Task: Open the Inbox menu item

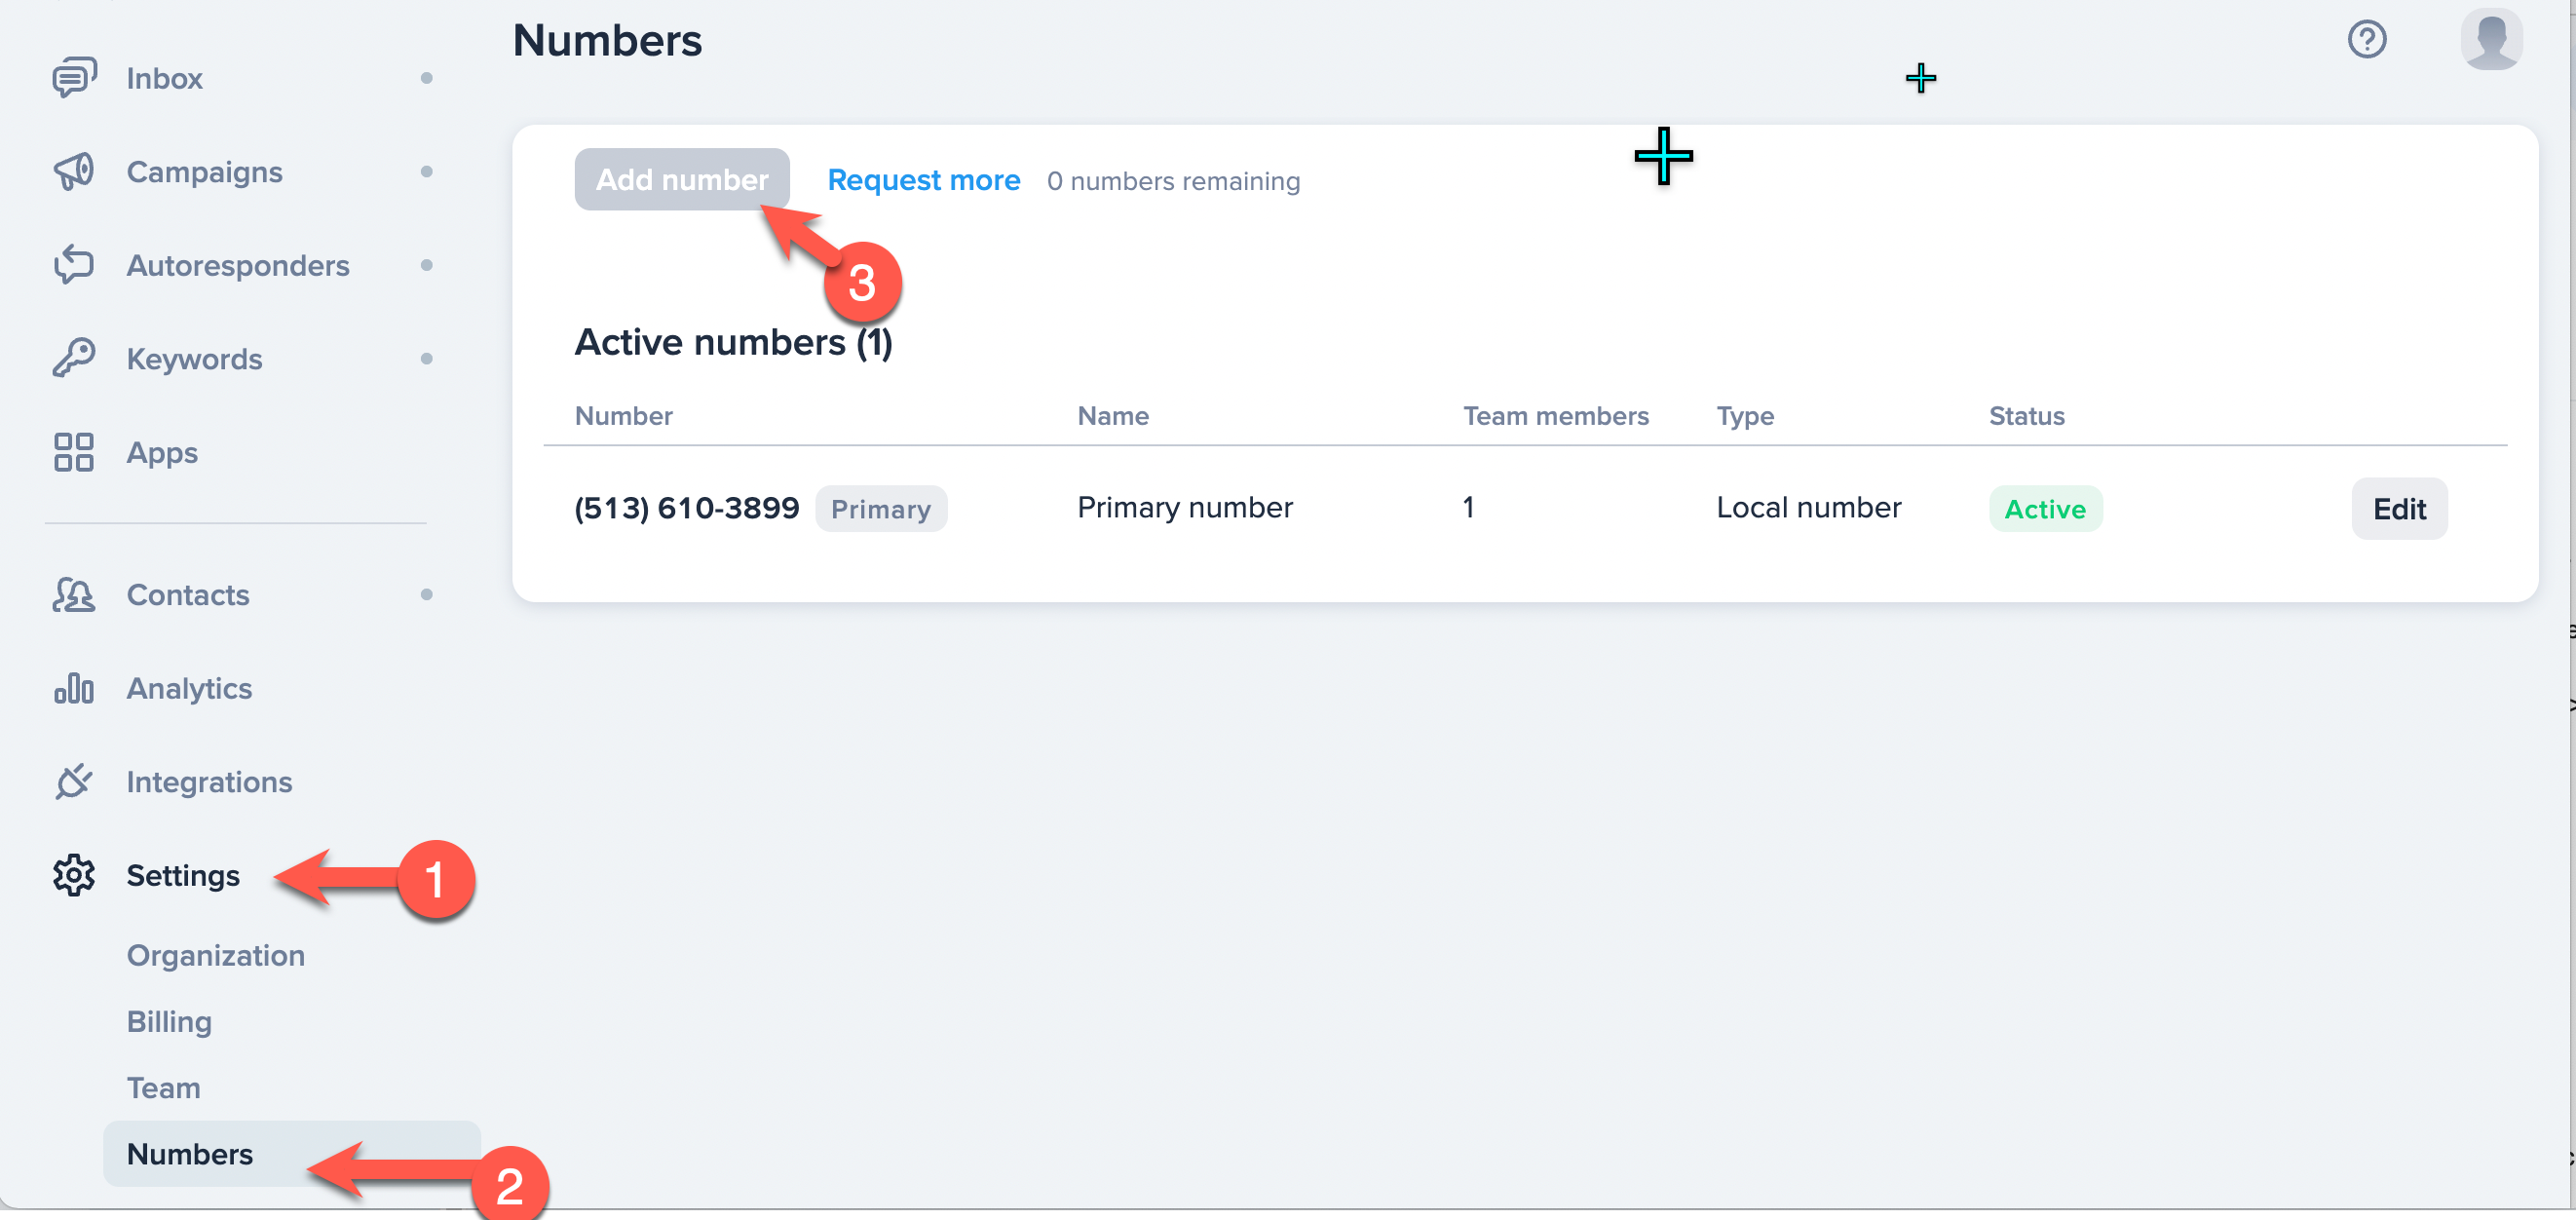Action: (x=164, y=78)
